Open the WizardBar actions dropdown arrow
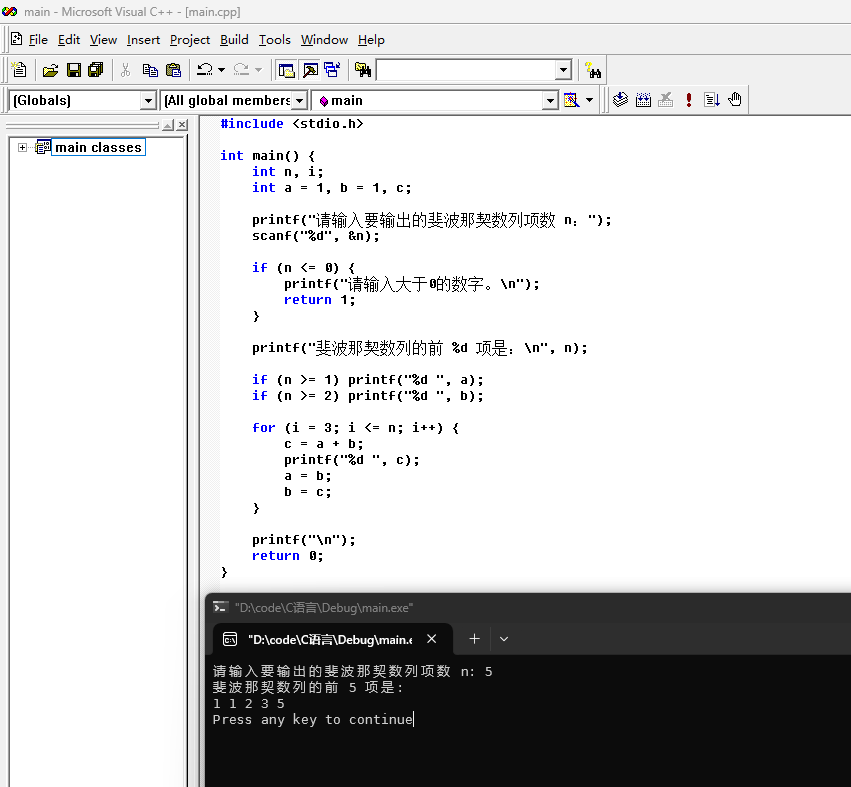 pyautogui.click(x=589, y=100)
